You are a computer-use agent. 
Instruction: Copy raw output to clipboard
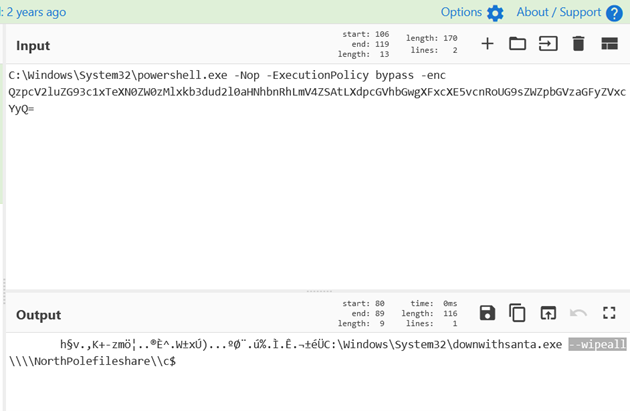pyautogui.click(x=517, y=313)
